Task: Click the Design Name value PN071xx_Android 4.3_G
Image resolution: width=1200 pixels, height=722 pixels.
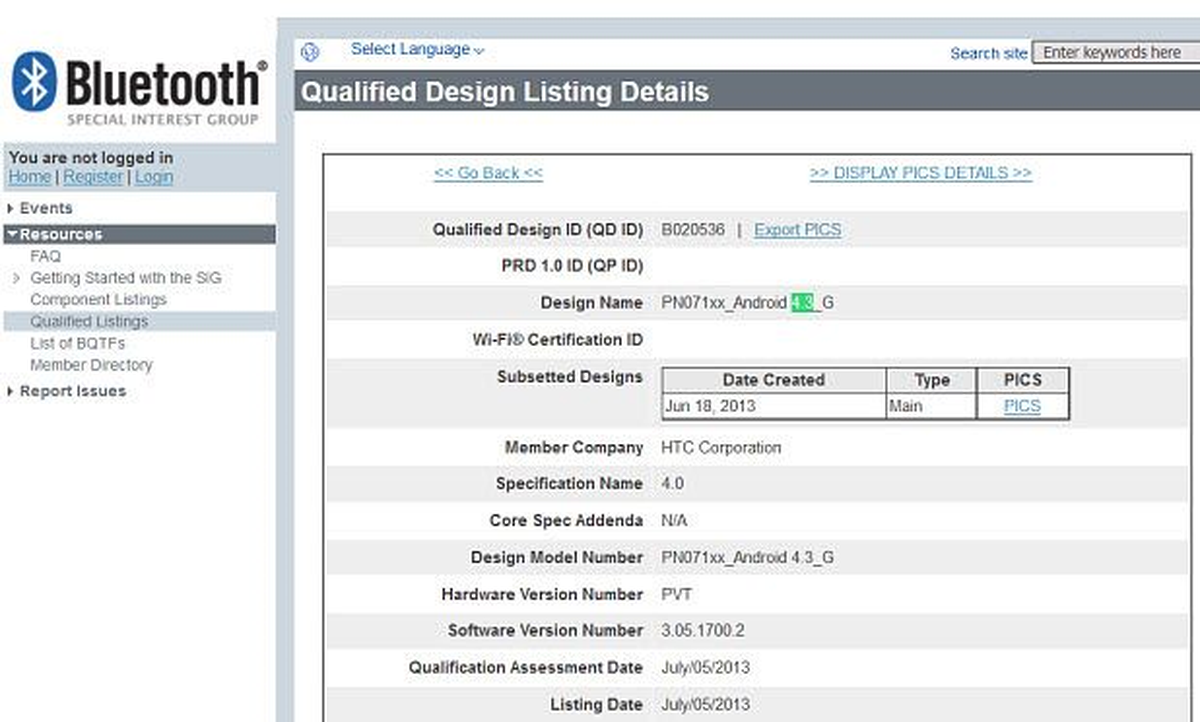Action: [748, 302]
